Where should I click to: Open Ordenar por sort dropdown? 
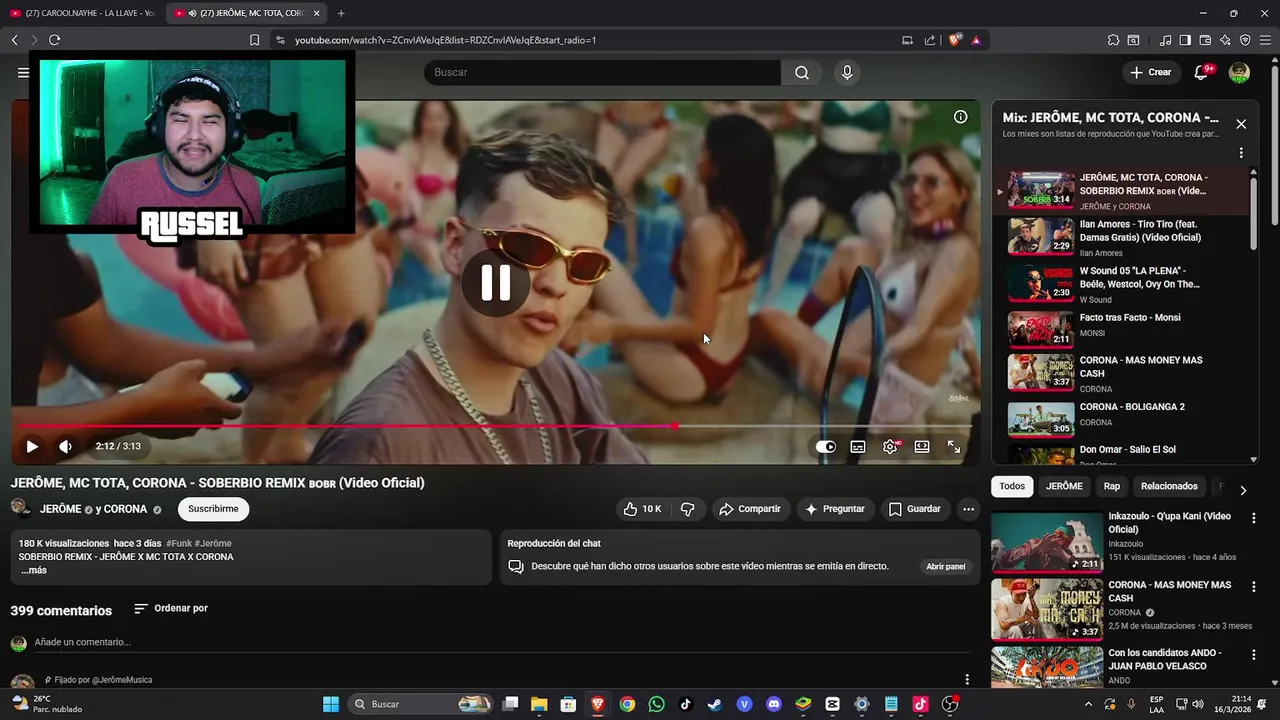171,608
